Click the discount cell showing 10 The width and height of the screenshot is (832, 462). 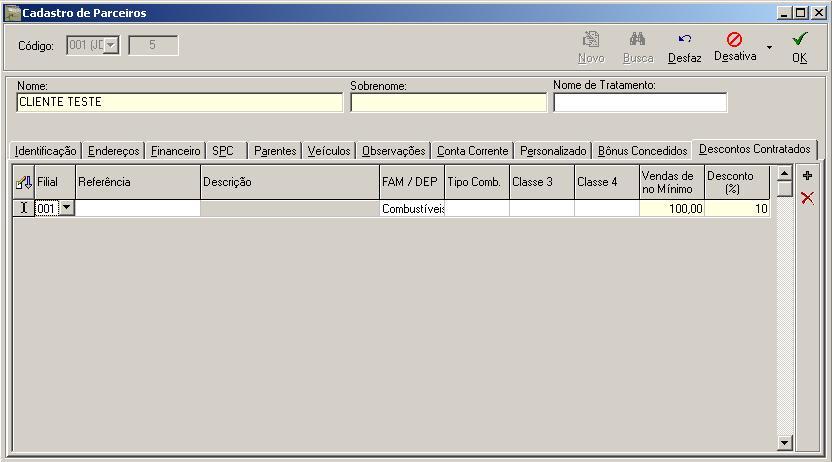(737, 208)
